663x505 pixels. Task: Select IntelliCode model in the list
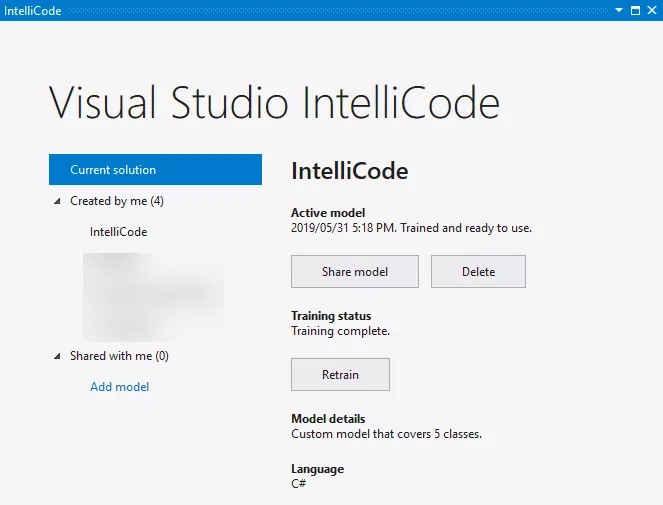click(118, 232)
